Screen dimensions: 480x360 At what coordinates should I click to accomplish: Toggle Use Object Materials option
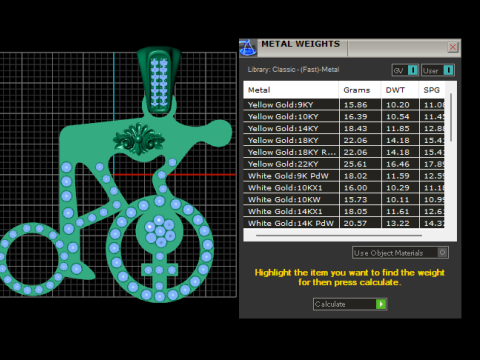400,253
